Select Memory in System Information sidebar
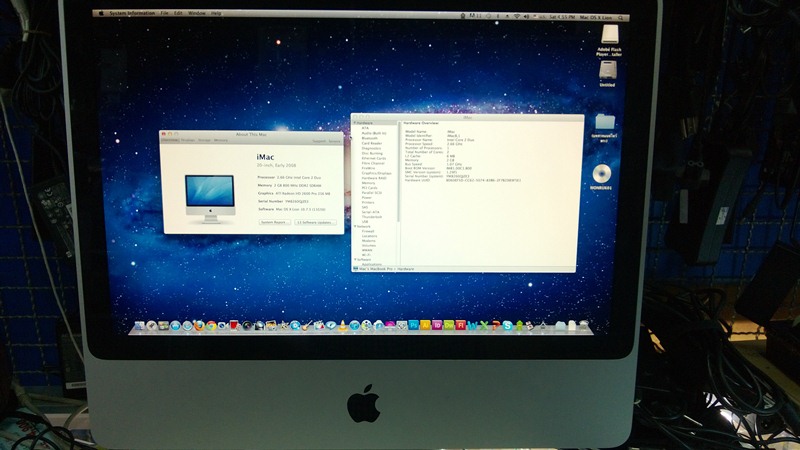The image size is (800, 450). coord(368,183)
